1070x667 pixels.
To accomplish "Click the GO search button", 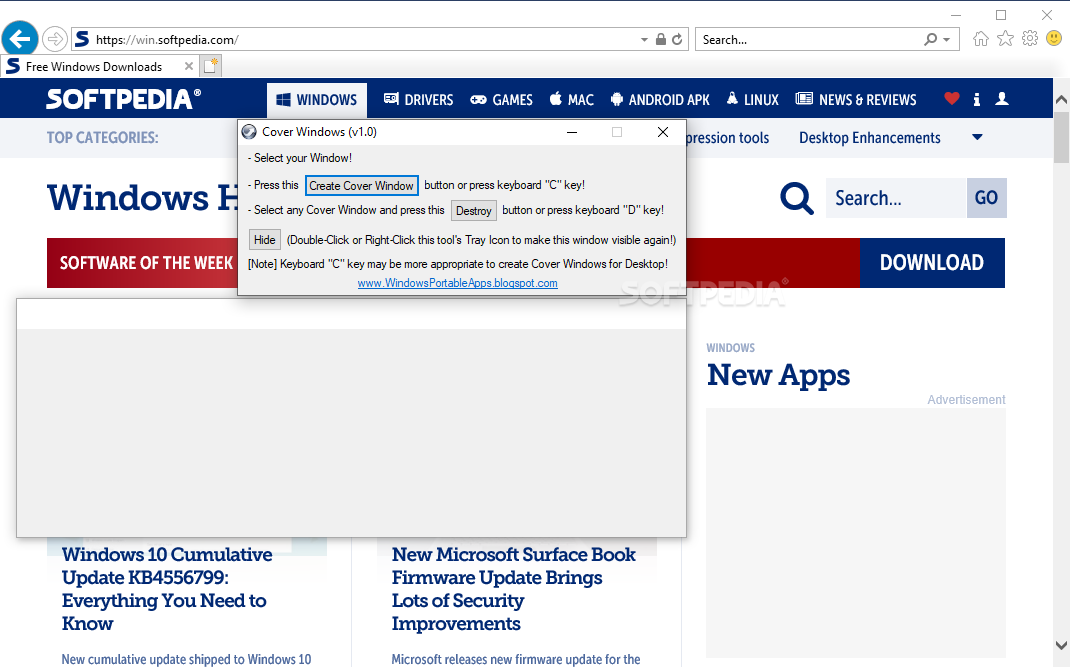I will [x=986, y=198].
